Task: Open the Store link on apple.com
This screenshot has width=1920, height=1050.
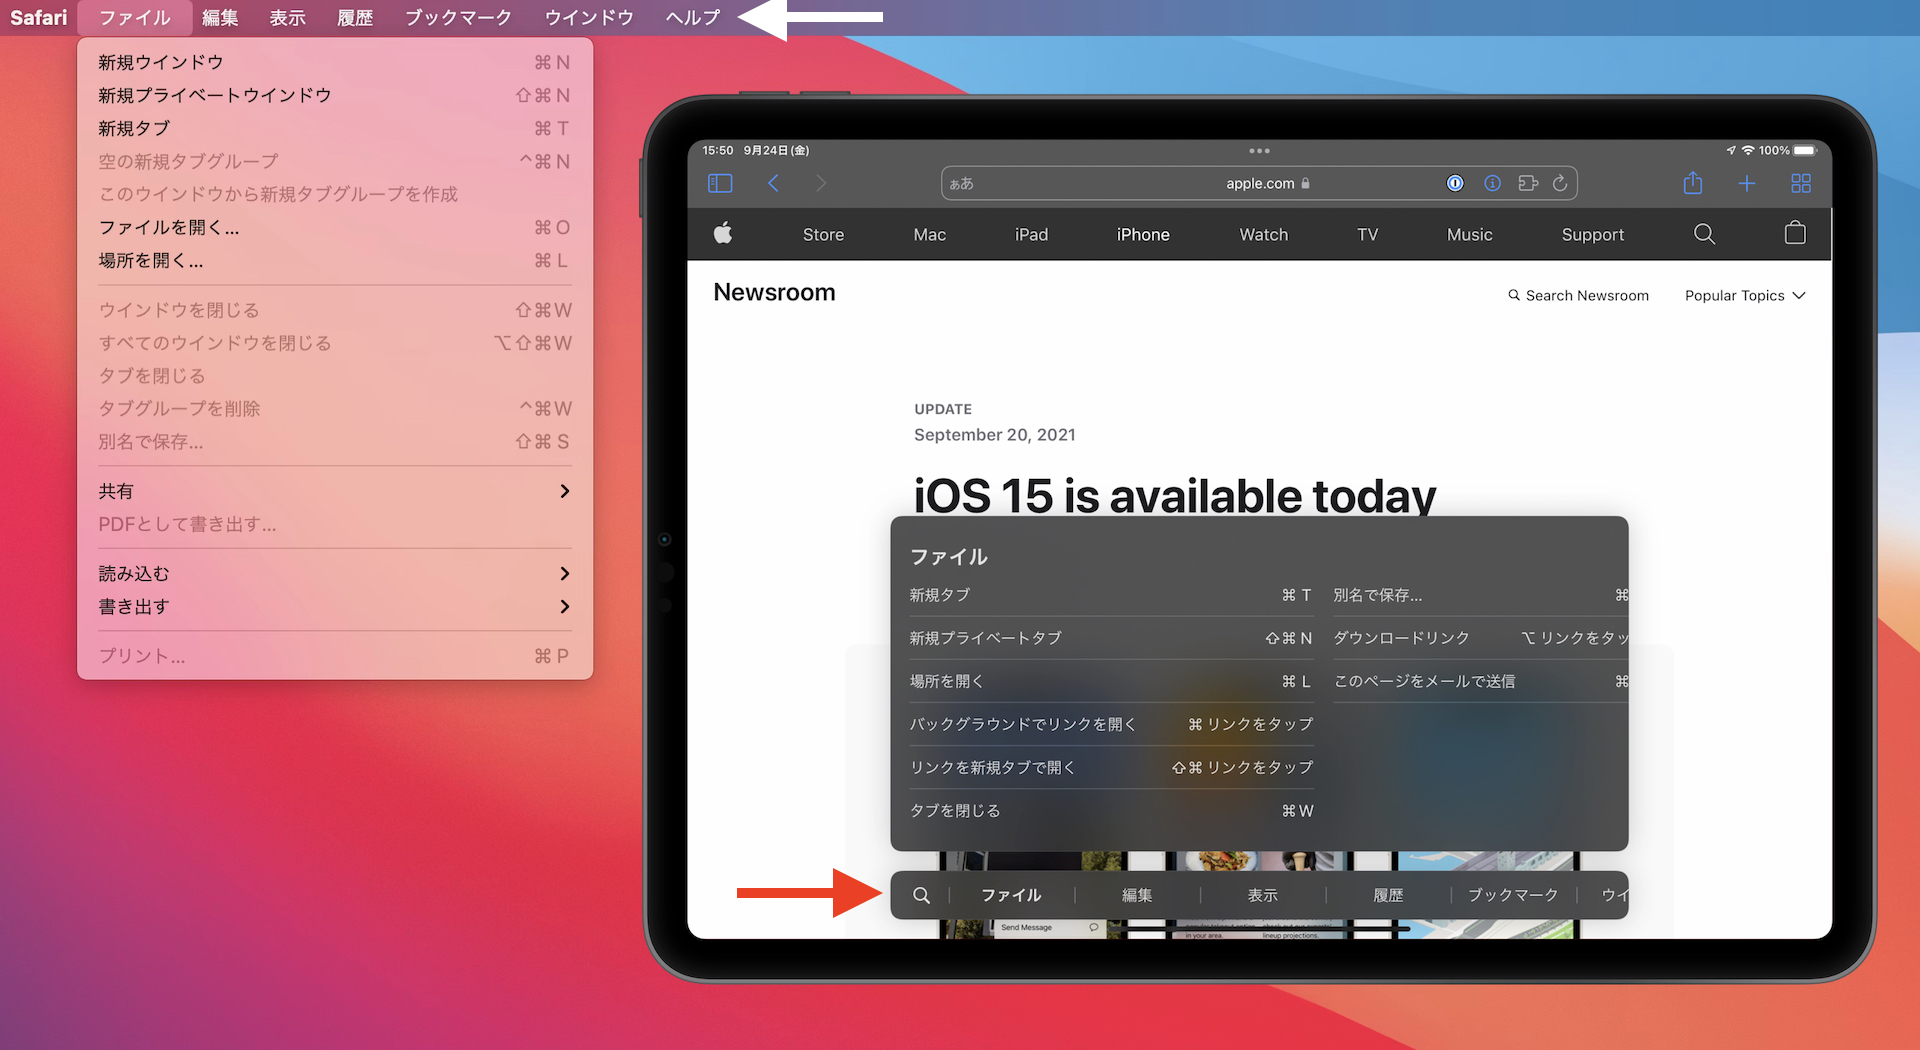Action: click(823, 234)
